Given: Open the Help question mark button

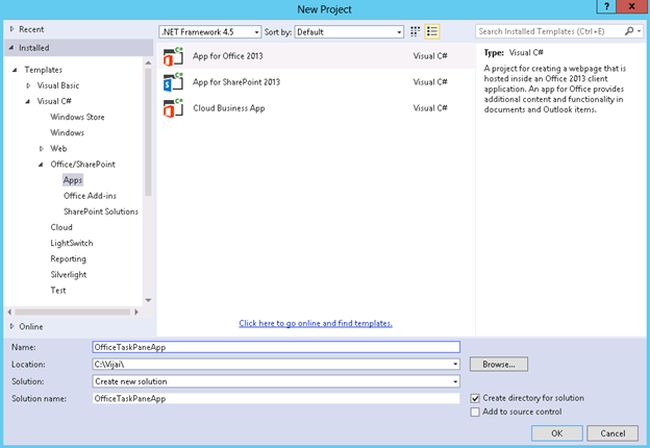Looking at the screenshot, I should 606,7.
